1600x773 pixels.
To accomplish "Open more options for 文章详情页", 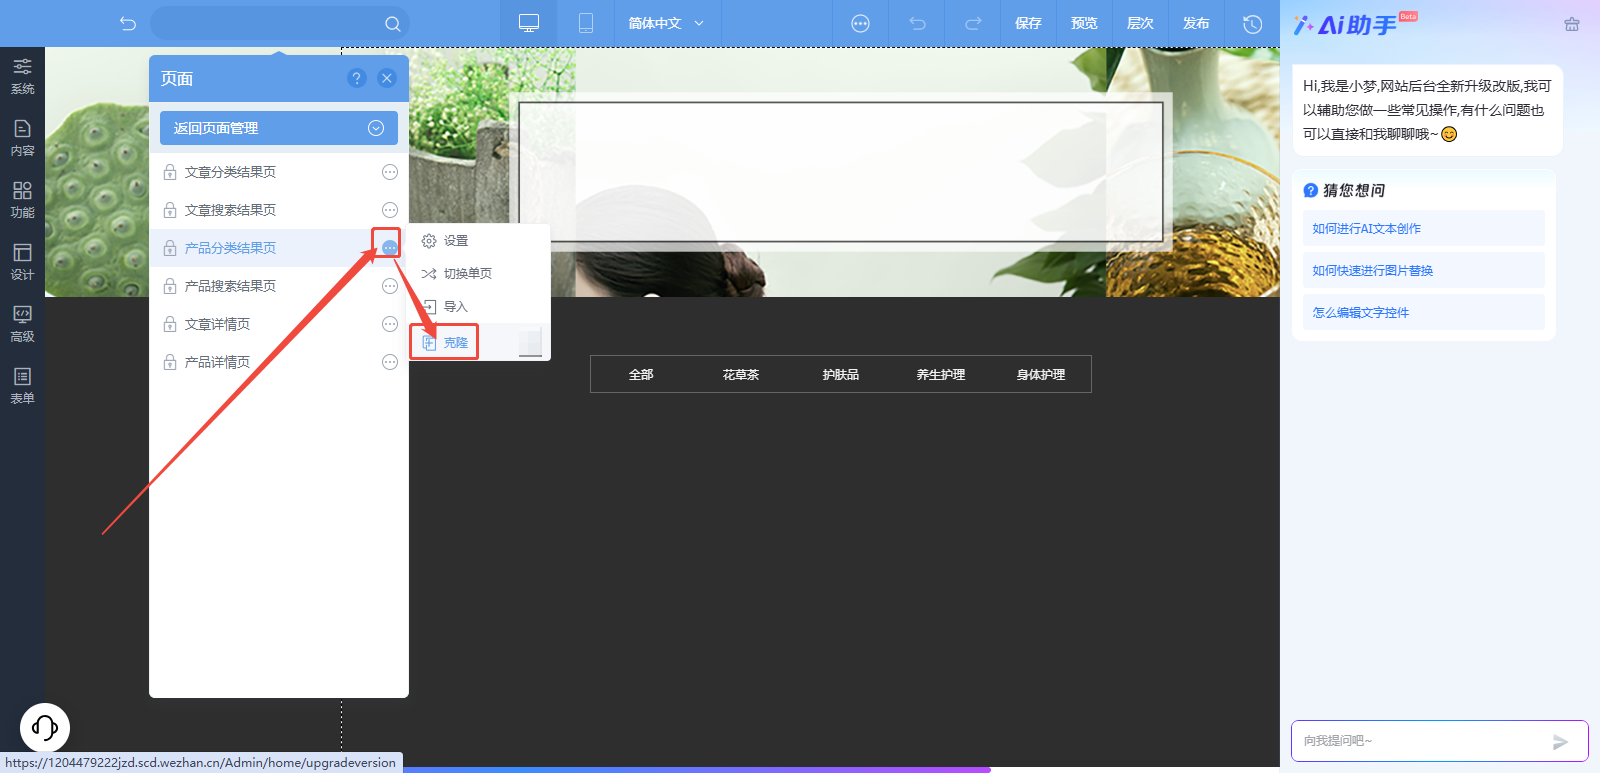I will pyautogui.click(x=390, y=324).
